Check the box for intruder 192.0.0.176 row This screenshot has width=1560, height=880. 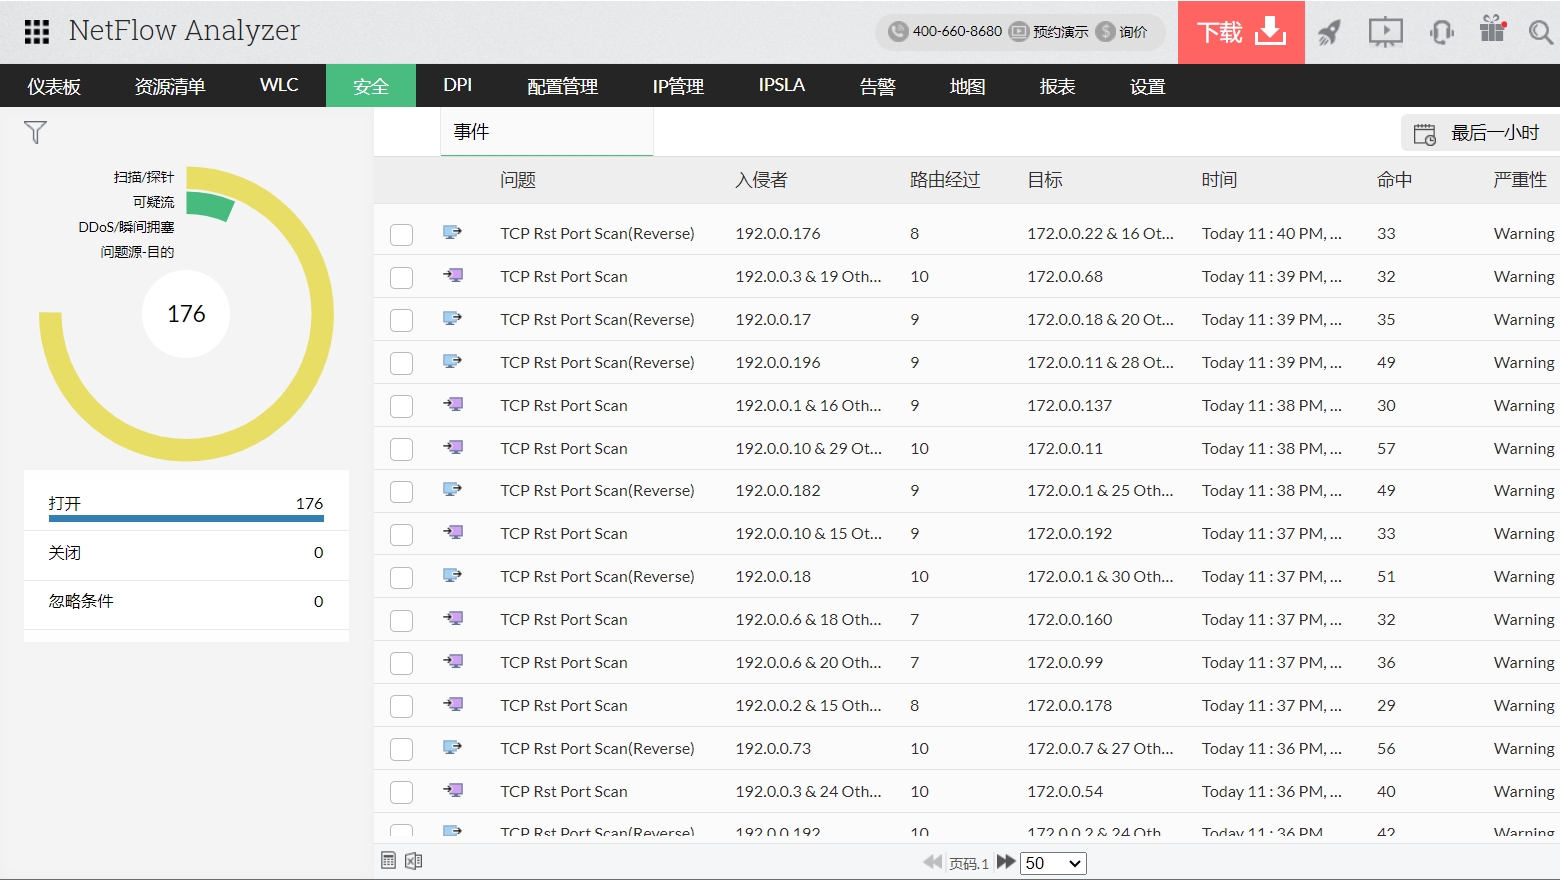tap(401, 235)
